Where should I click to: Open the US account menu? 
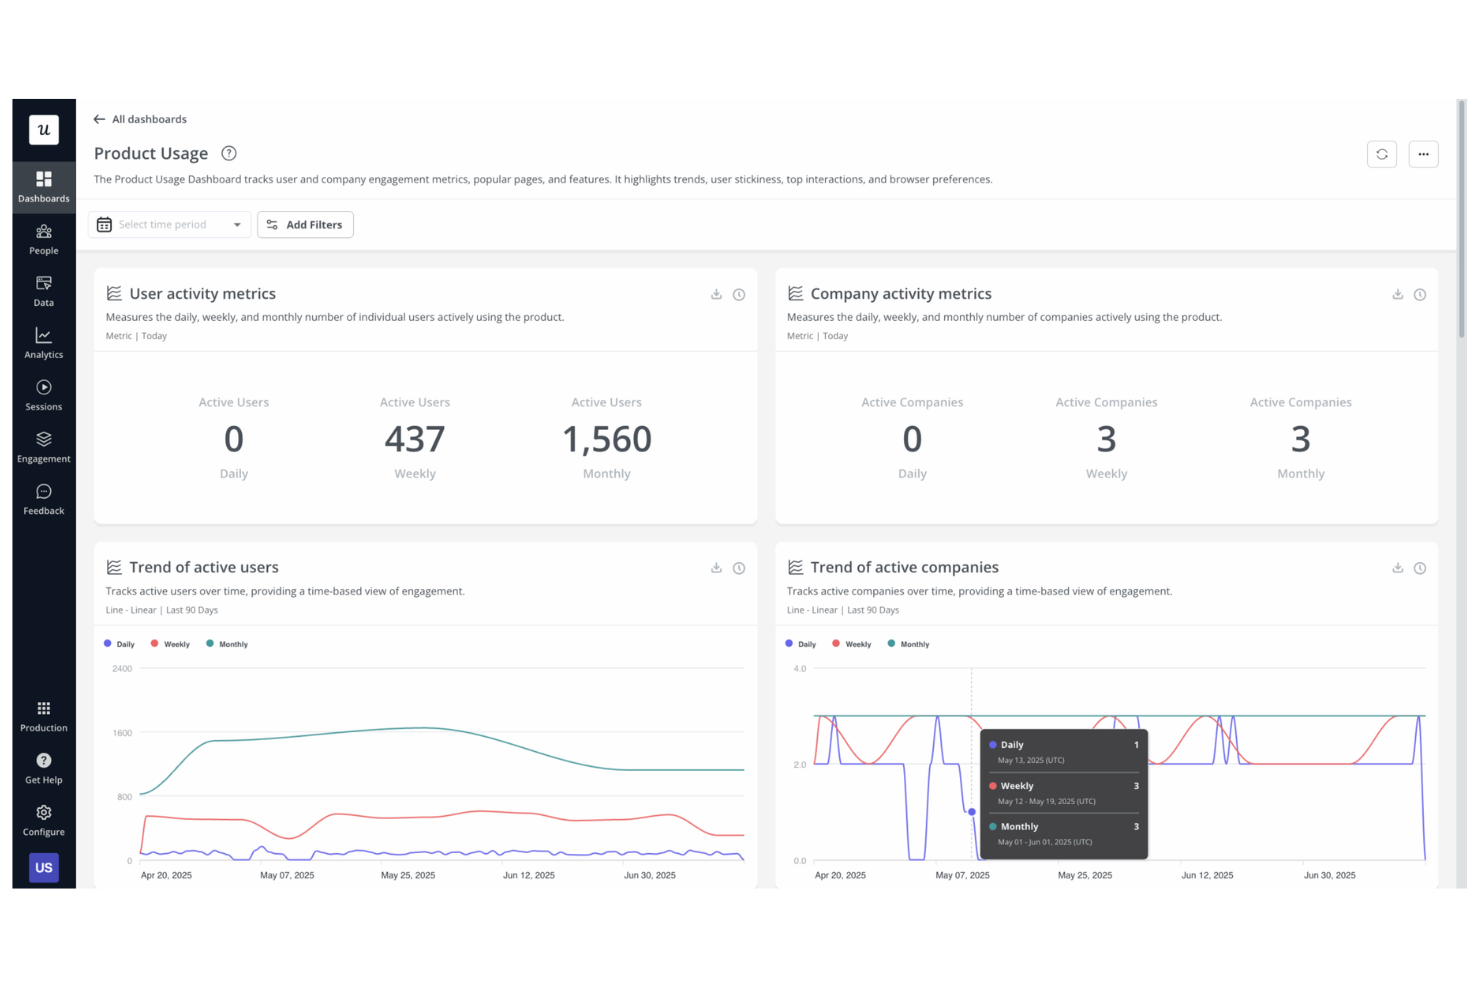[x=43, y=867]
